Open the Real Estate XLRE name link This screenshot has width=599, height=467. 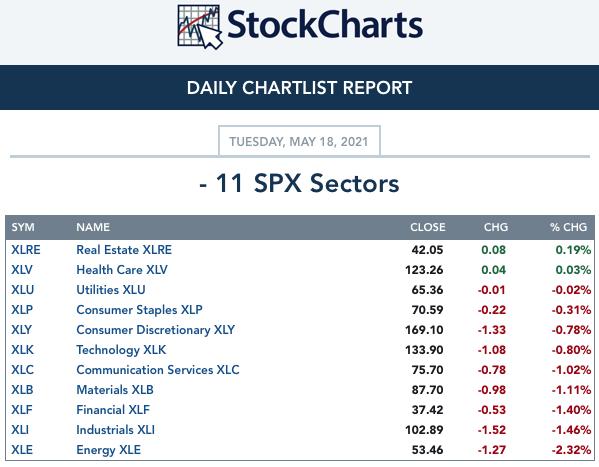point(124,250)
